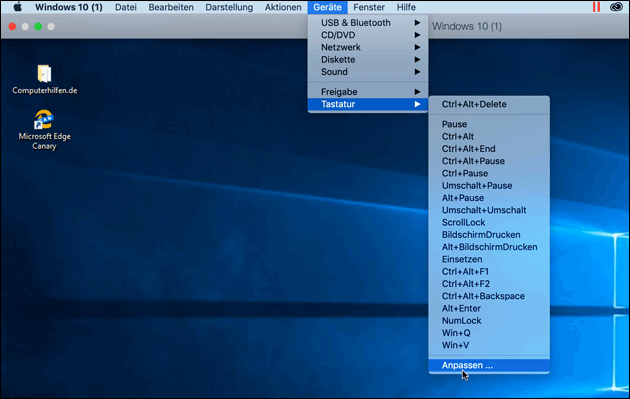The height and width of the screenshot is (399, 630).
Task: Launch Microsoft Edge Canary desktop shortcut
Action: tap(44, 130)
